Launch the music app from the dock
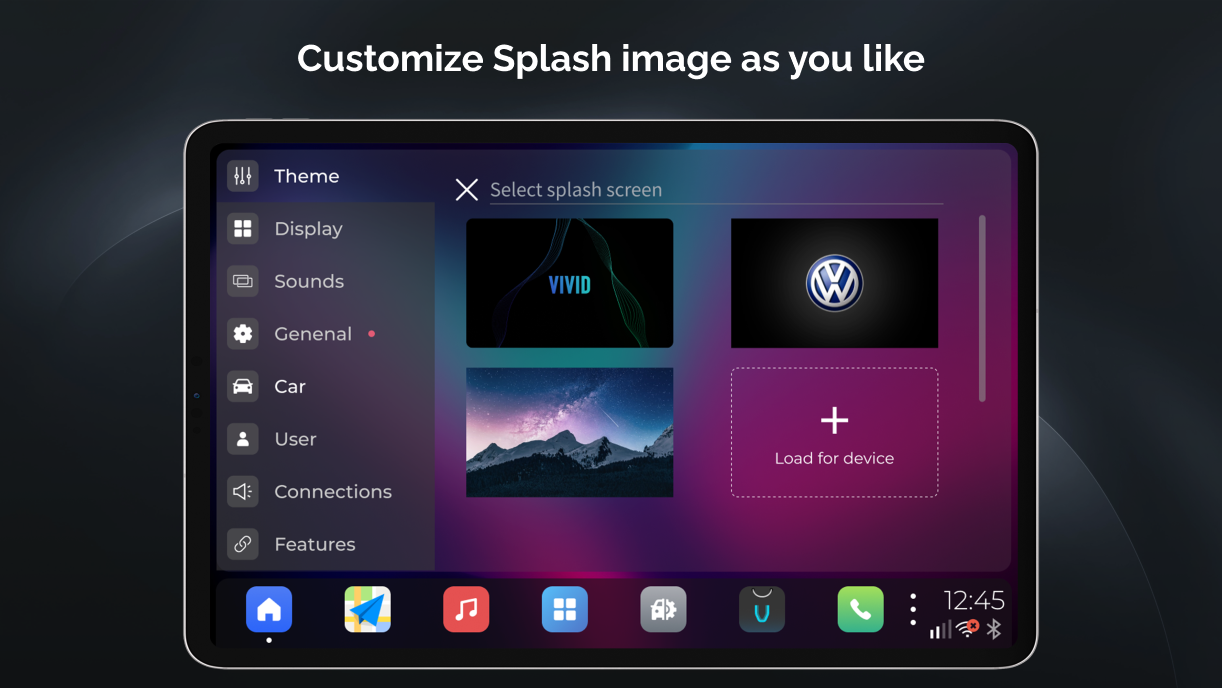The image size is (1222, 688). pyautogui.click(x=466, y=609)
